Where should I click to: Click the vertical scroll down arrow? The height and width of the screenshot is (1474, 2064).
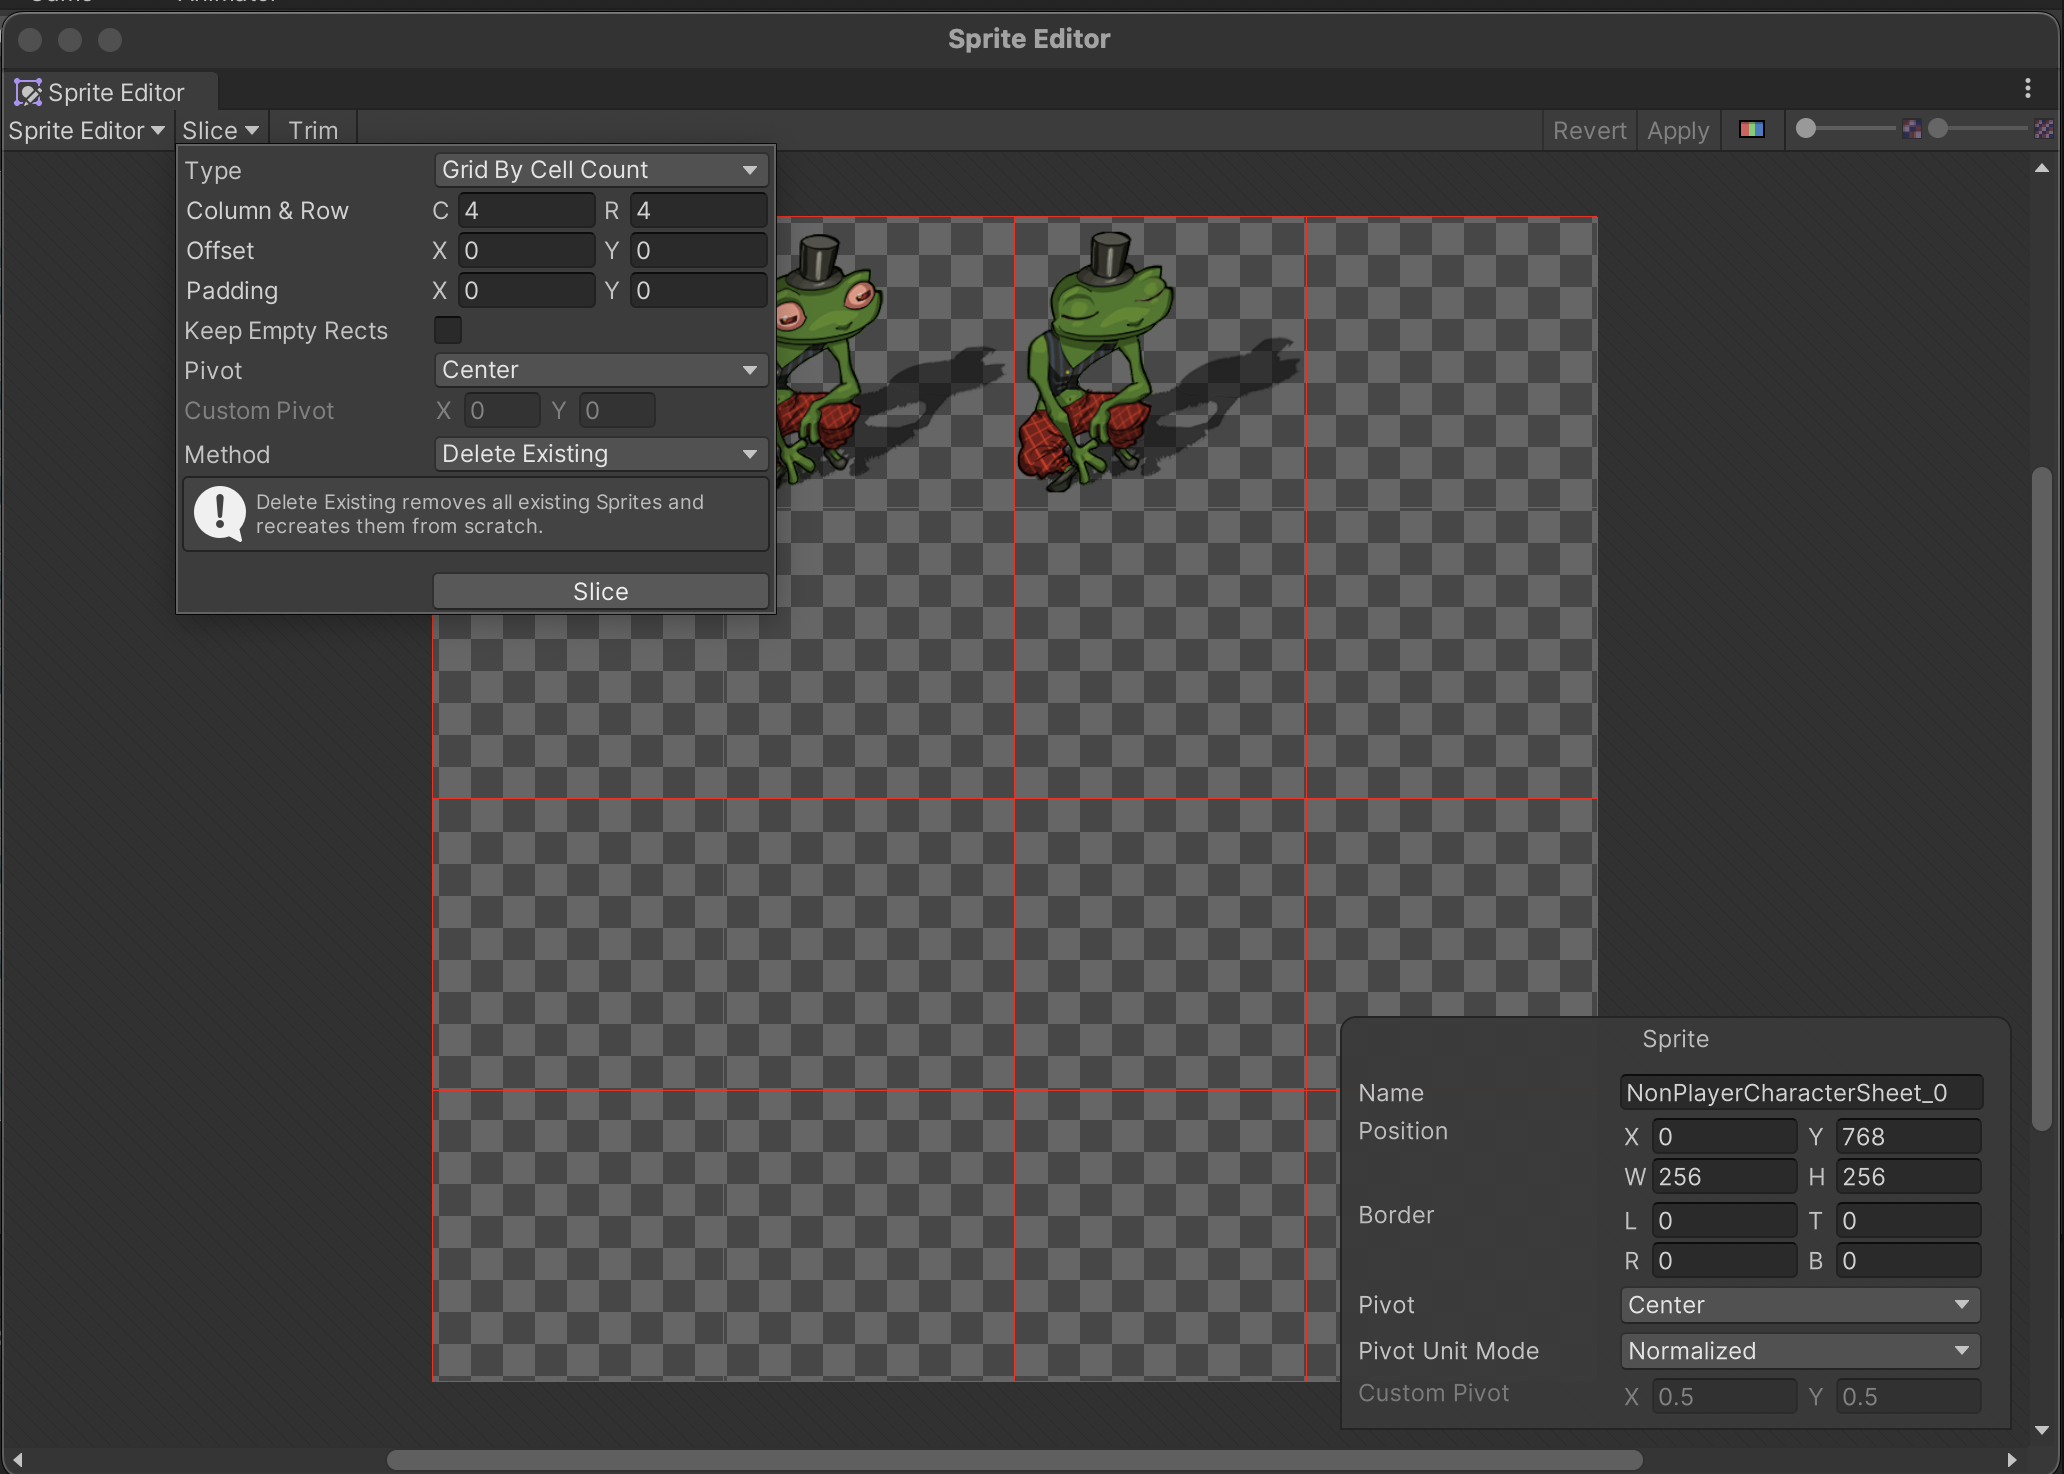click(2041, 1430)
